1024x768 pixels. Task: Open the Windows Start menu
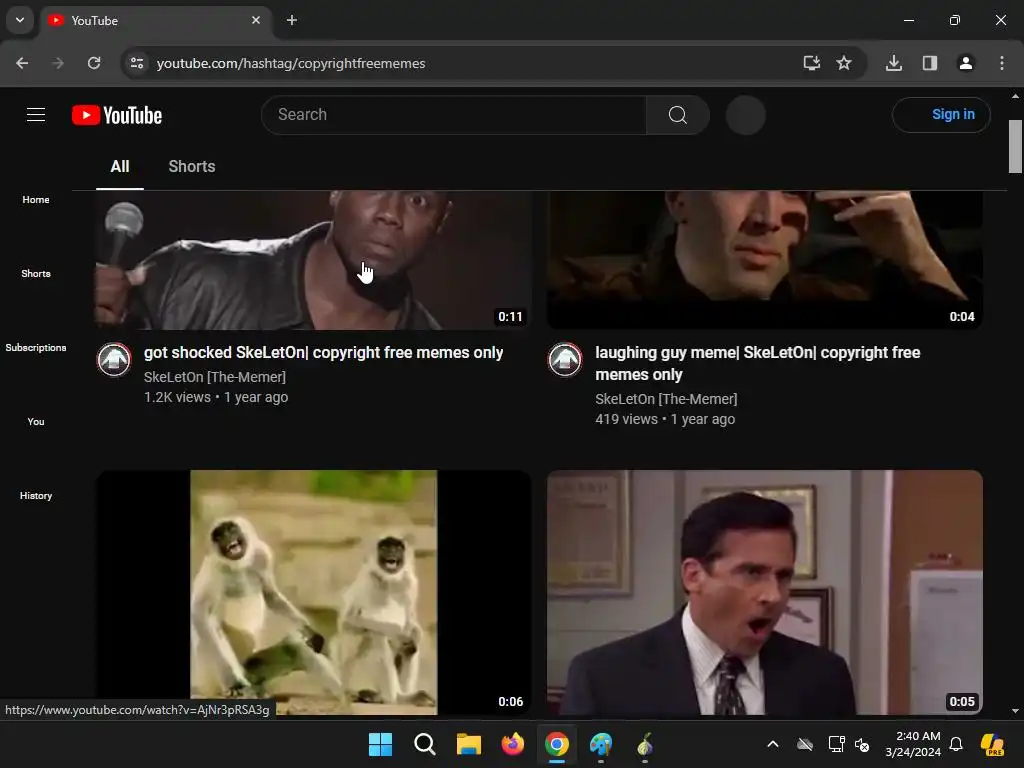tap(380, 744)
